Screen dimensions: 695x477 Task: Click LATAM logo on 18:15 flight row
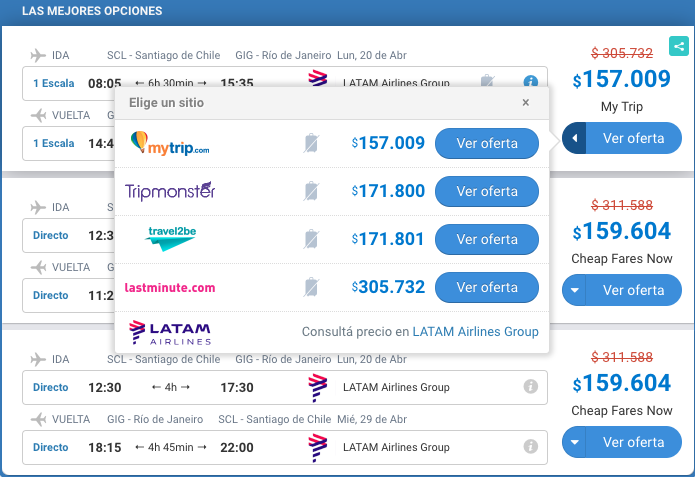(x=318, y=448)
